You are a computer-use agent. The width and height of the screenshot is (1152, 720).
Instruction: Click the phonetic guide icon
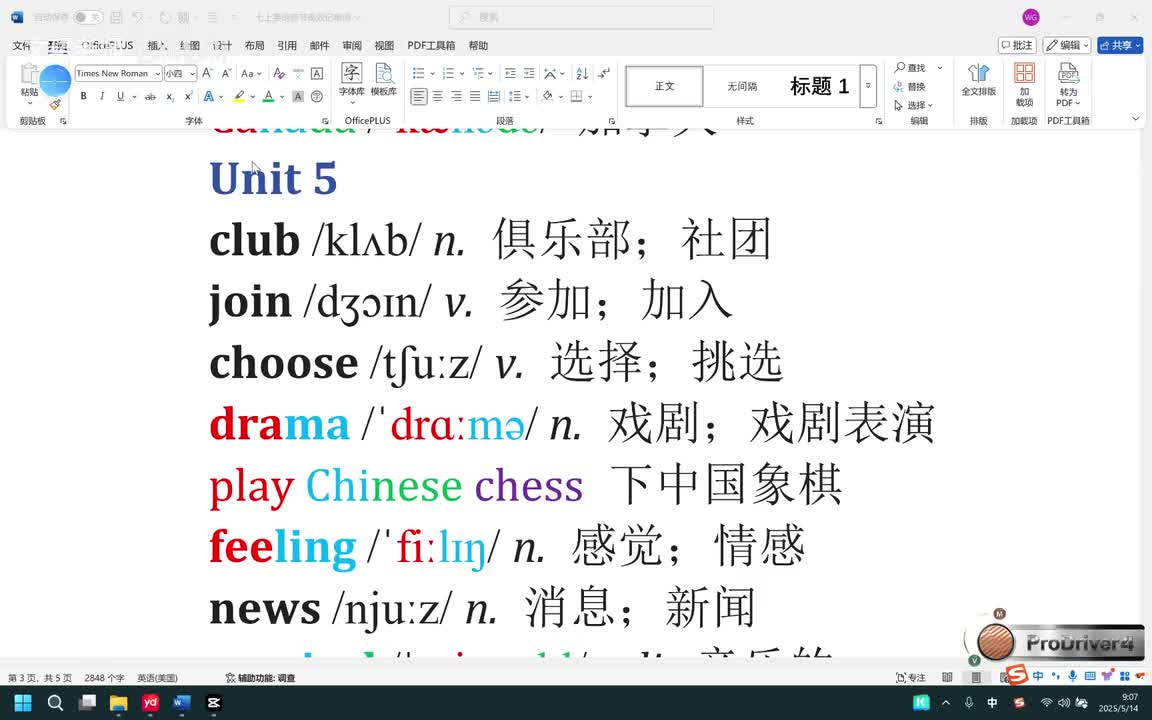coord(298,73)
